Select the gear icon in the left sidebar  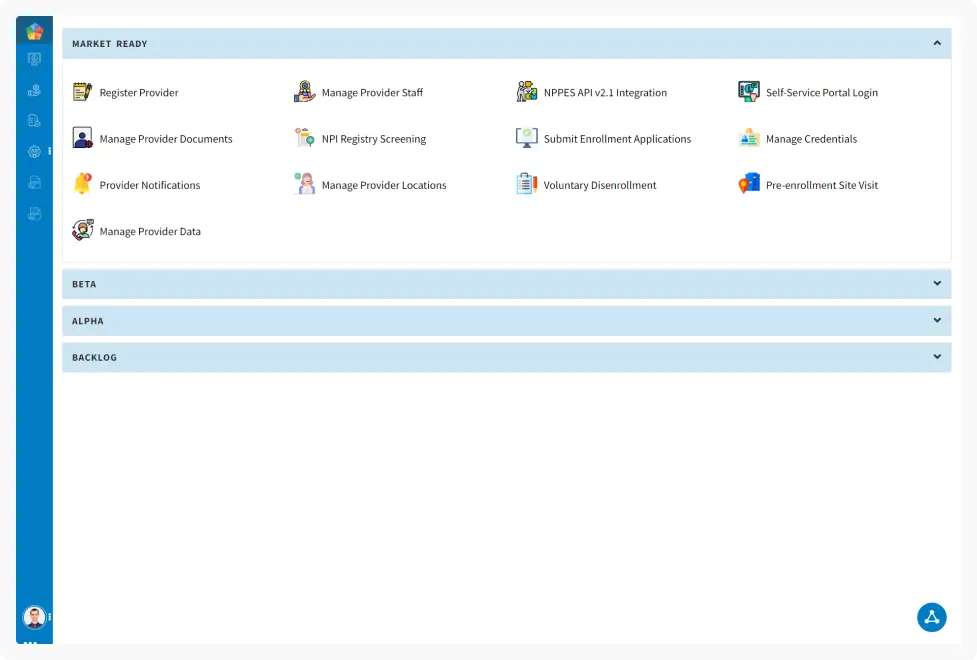pyautogui.click(x=34, y=151)
